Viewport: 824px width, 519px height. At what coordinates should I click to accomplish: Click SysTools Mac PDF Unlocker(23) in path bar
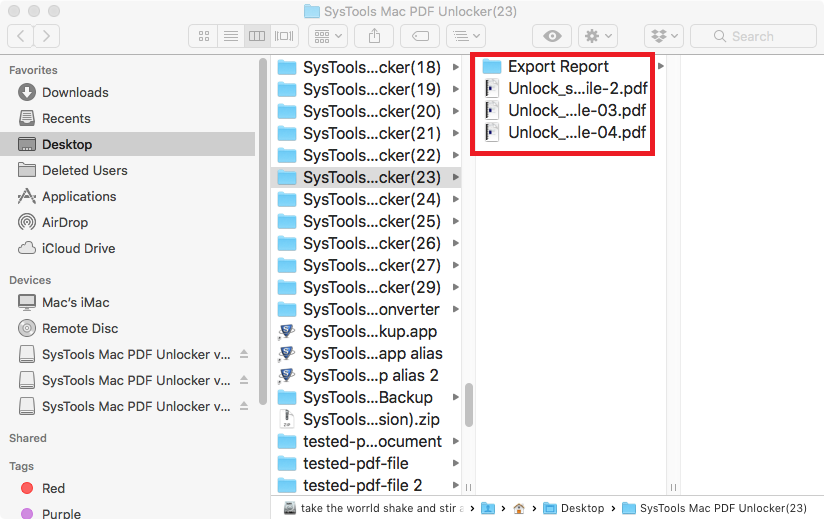tap(715, 508)
